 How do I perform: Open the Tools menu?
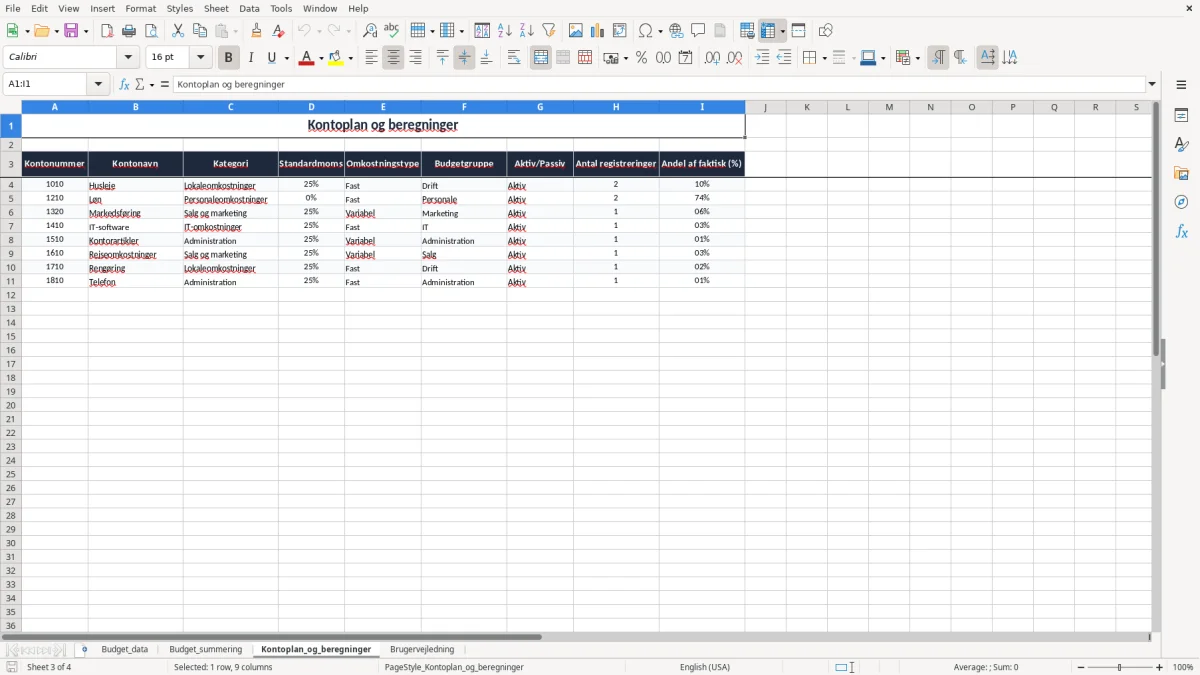click(x=281, y=8)
